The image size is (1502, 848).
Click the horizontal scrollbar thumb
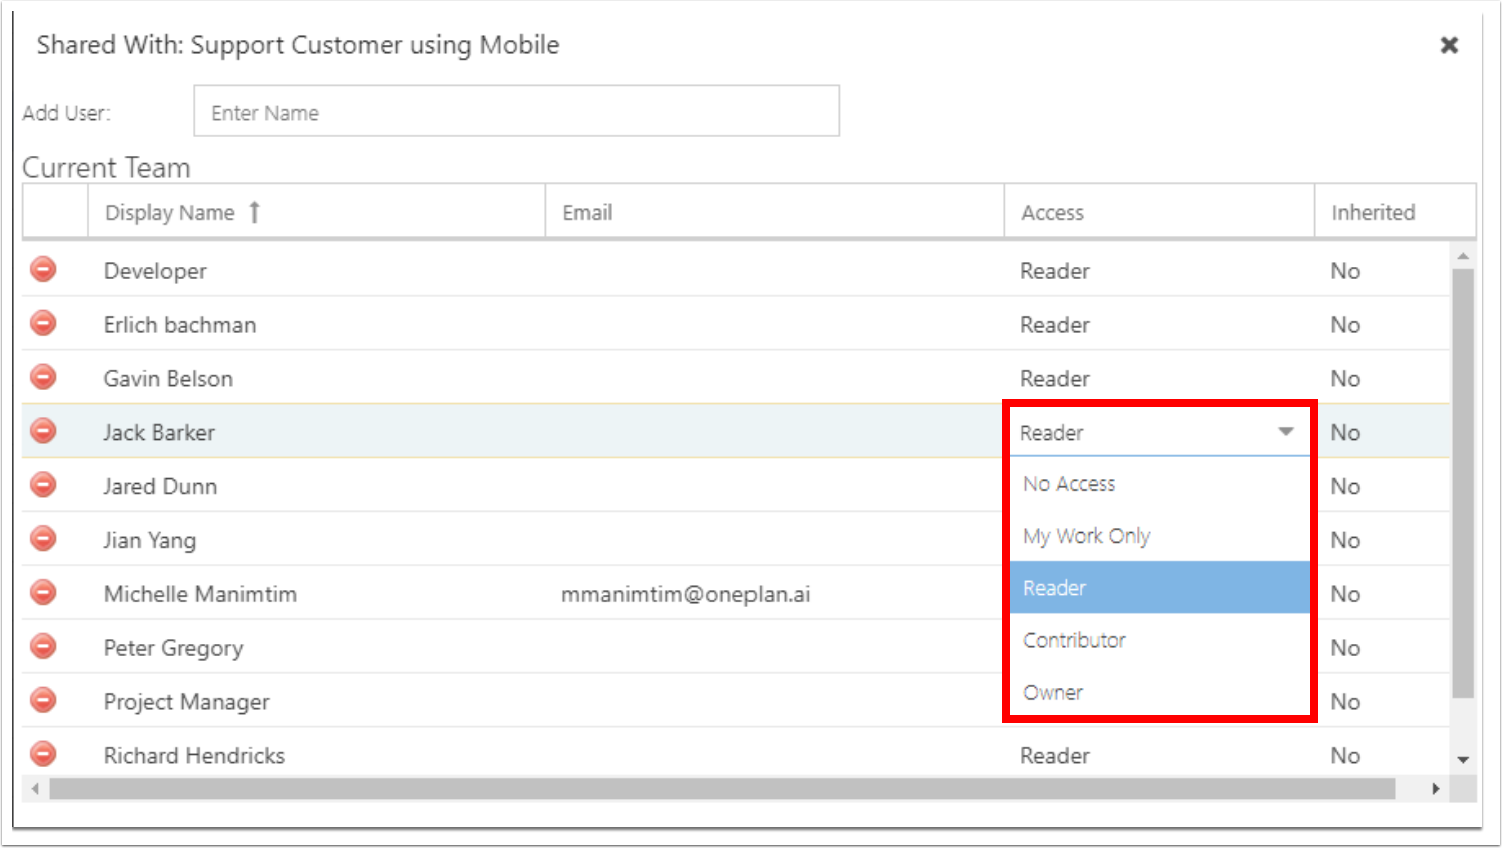(722, 789)
